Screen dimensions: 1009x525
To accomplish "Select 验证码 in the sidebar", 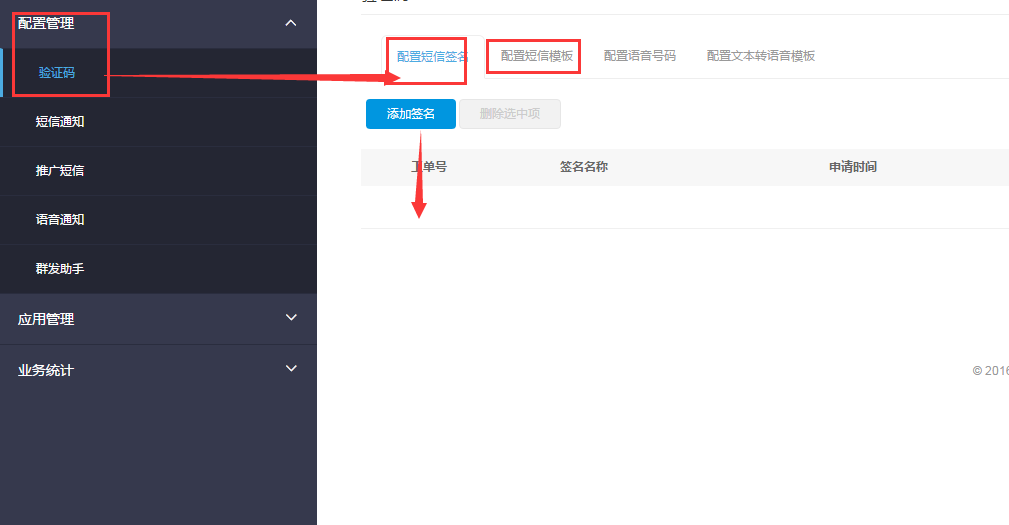I will tap(57, 73).
